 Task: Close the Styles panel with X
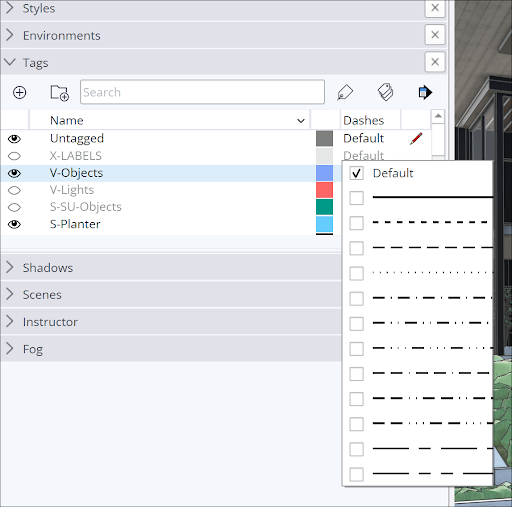tap(435, 8)
